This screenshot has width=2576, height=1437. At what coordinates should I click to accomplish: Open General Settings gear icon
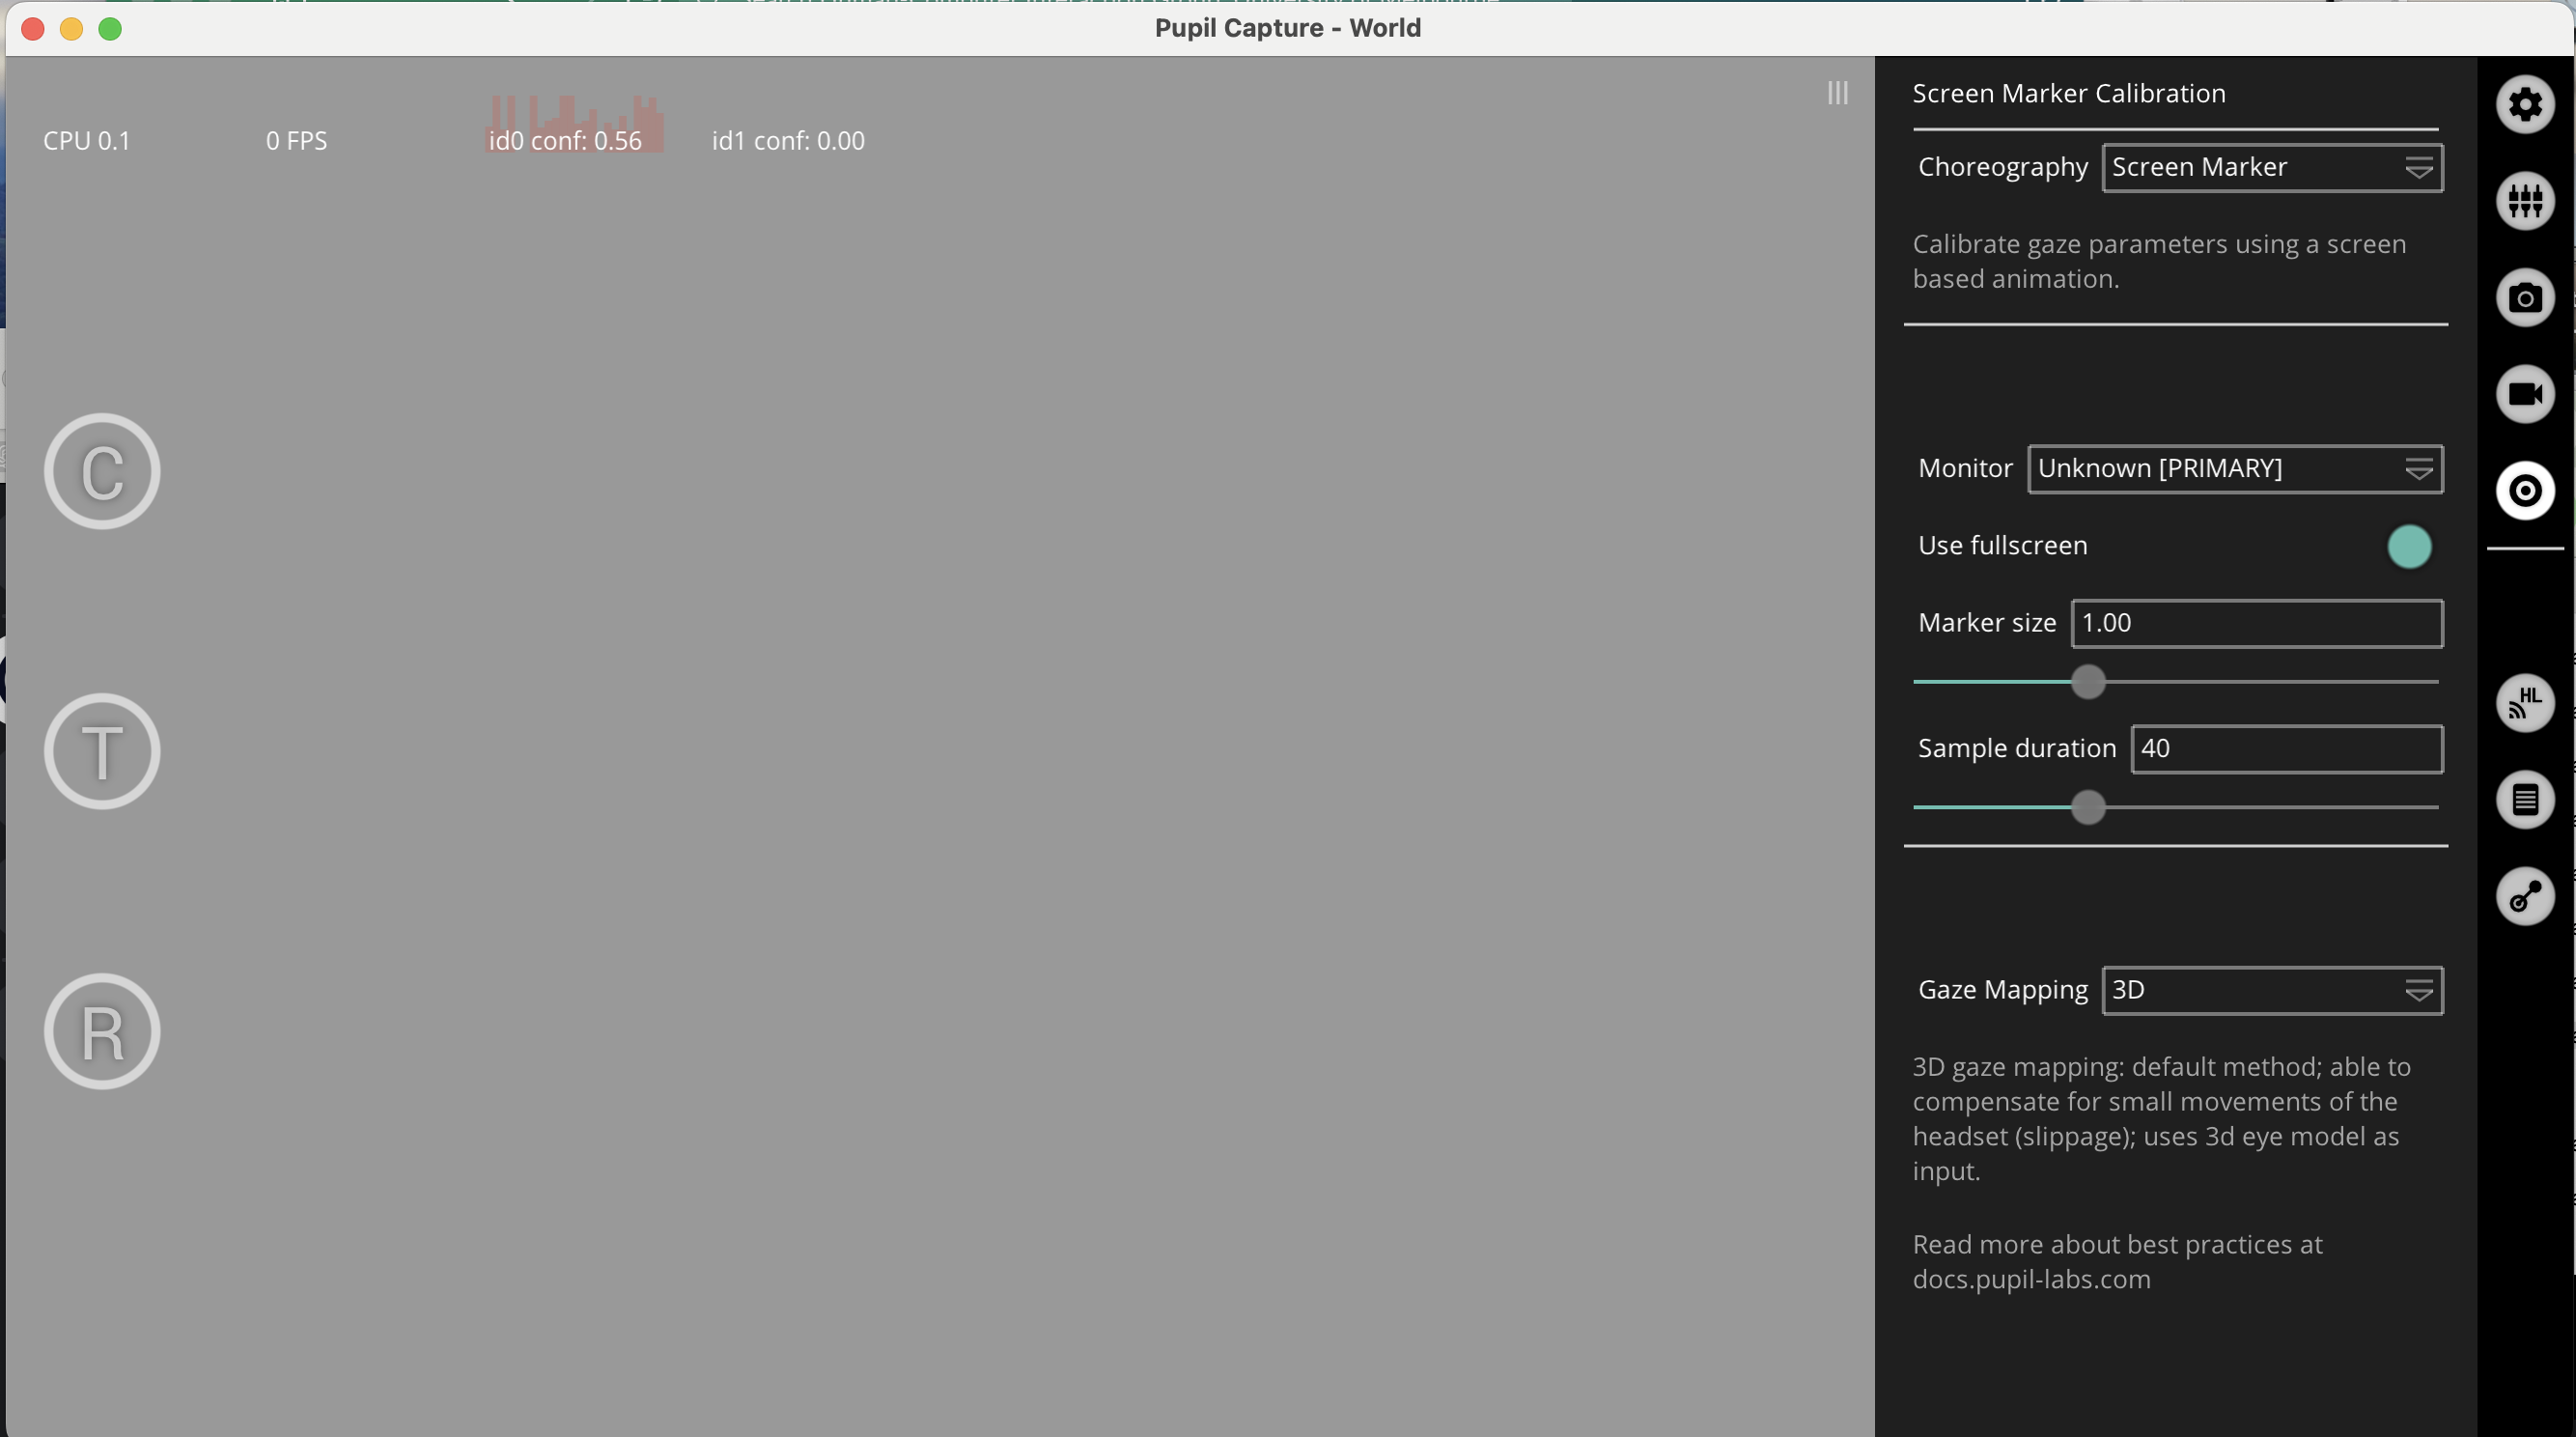click(2525, 105)
